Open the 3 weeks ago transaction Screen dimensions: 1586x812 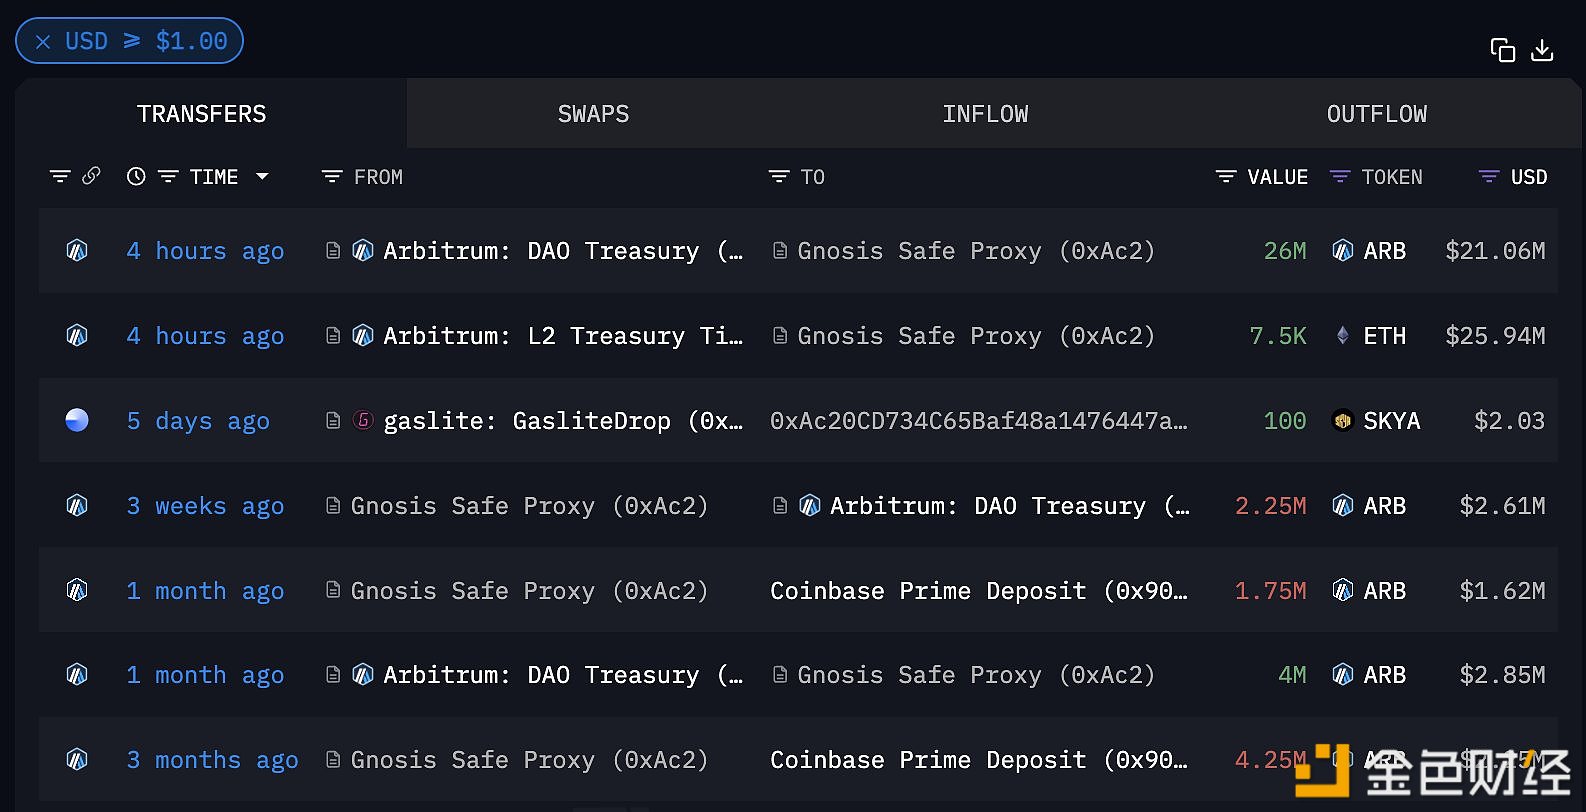[205, 506]
